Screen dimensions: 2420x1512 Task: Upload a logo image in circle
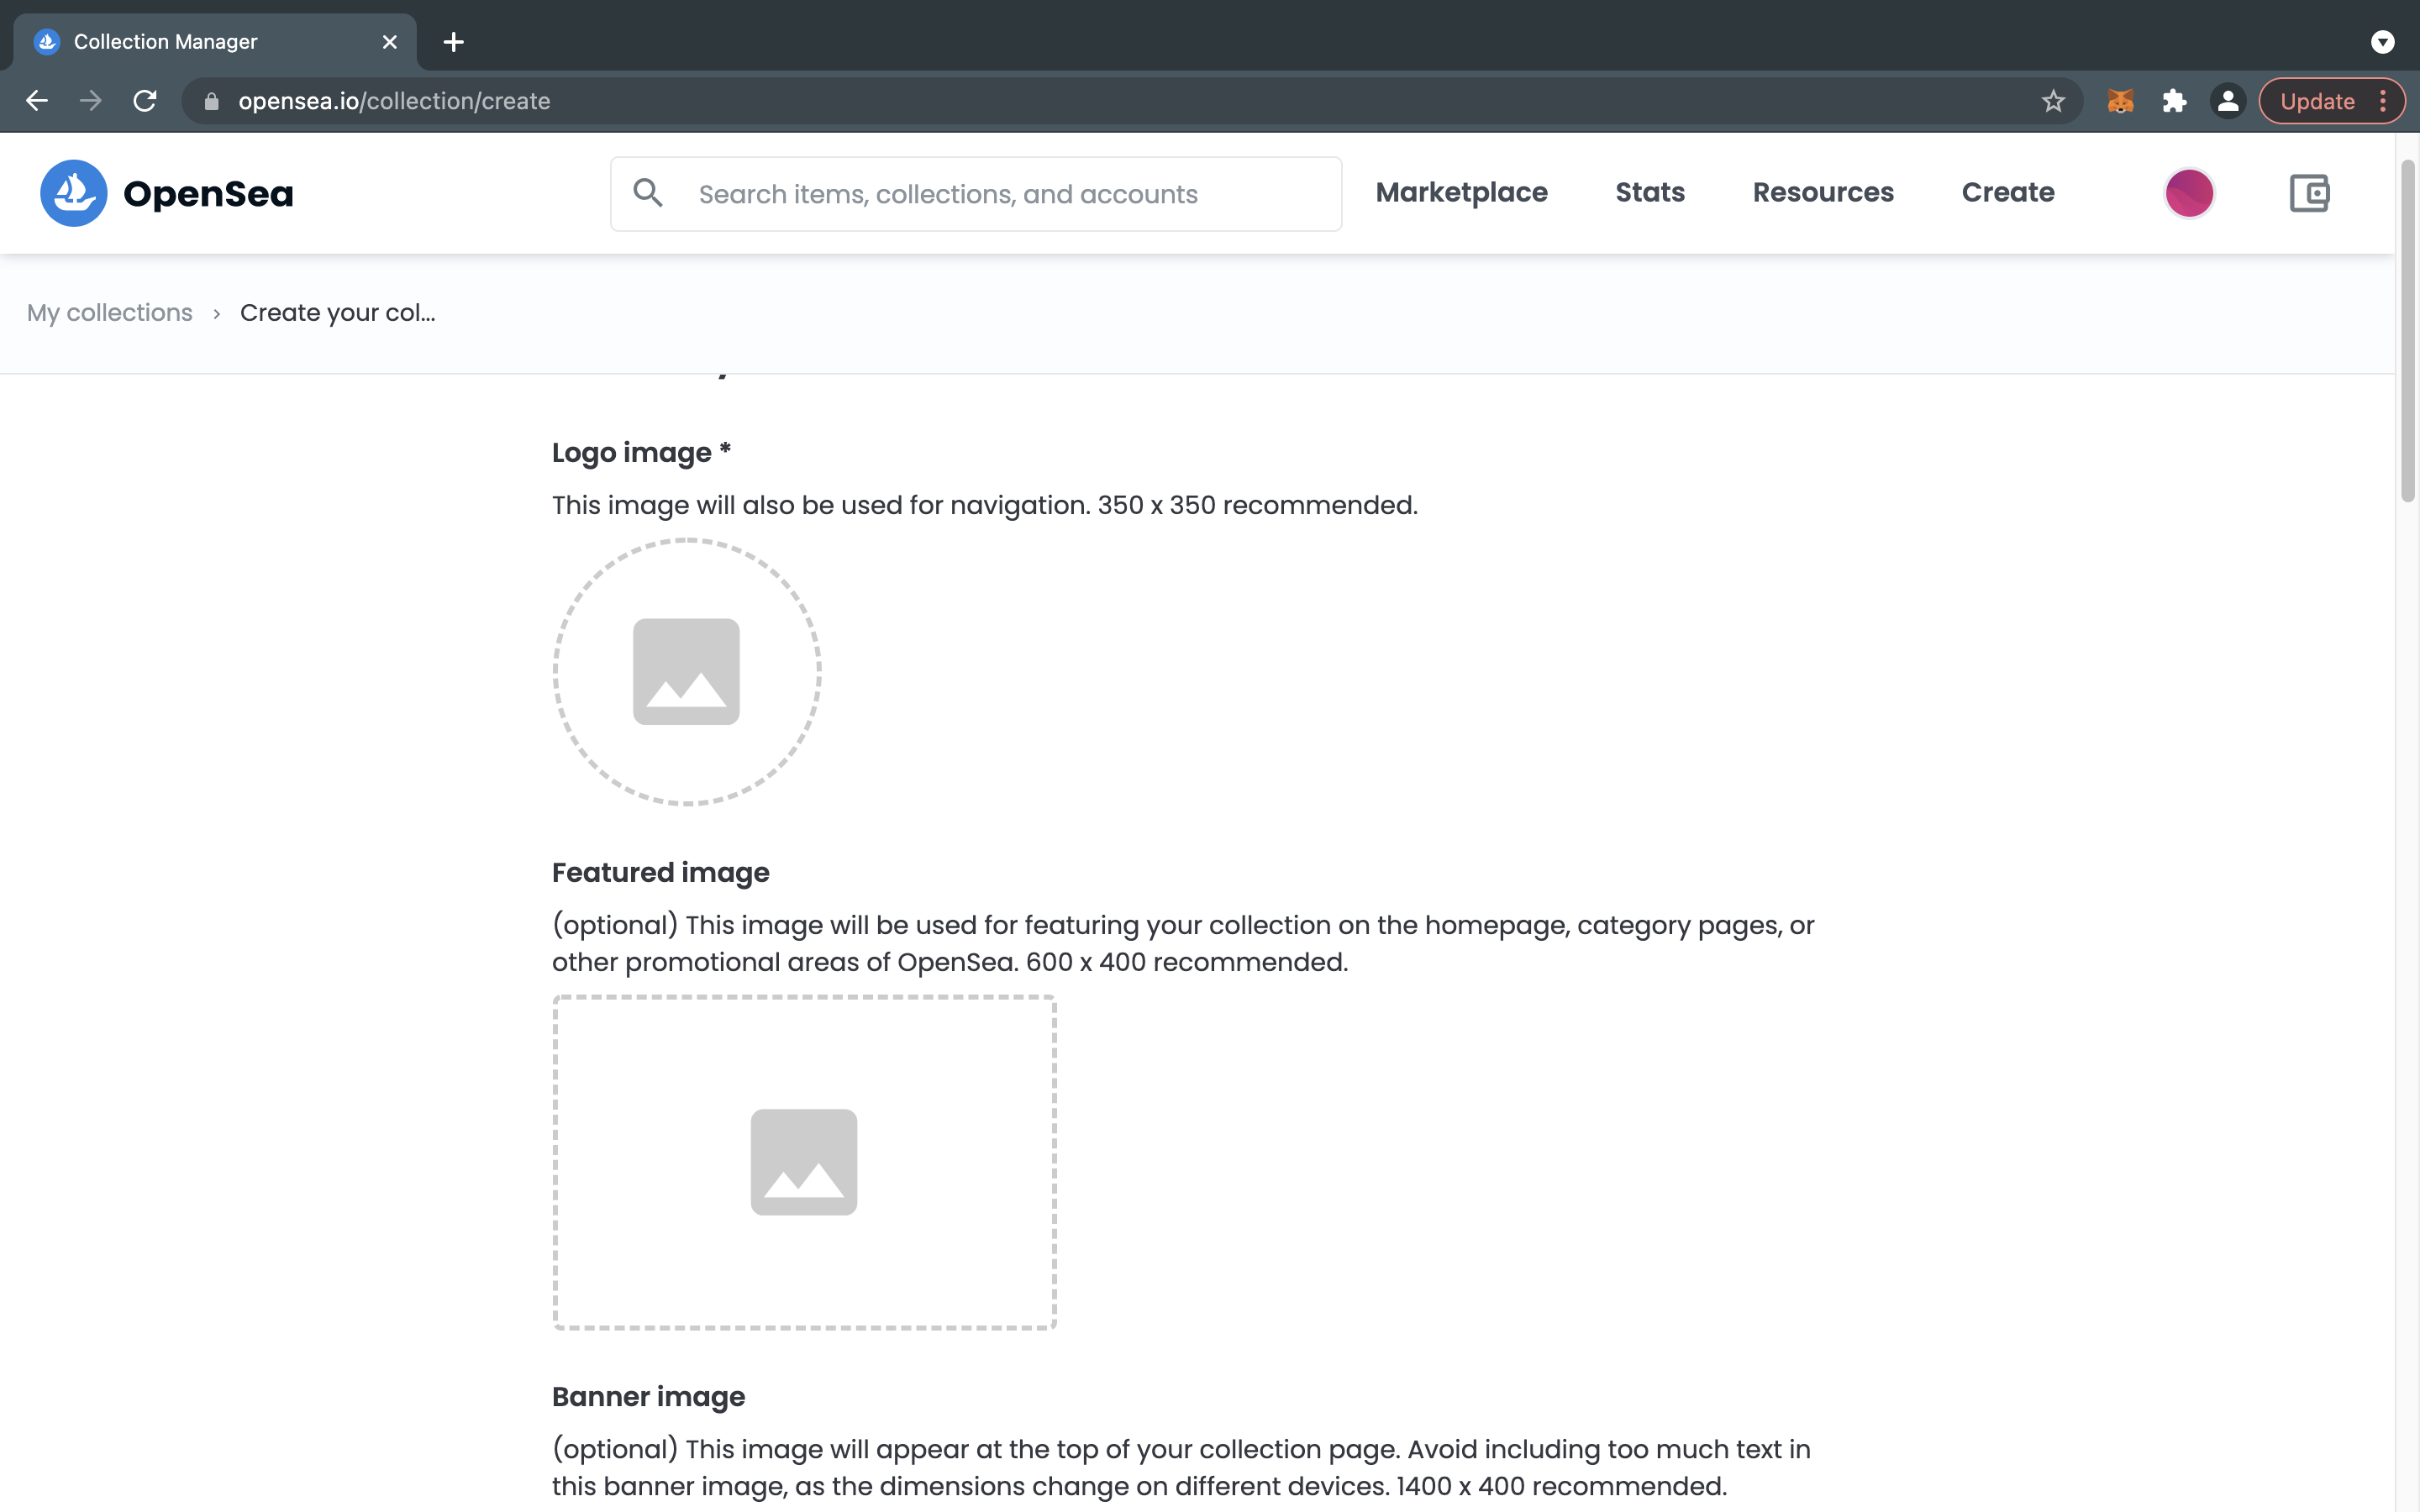[x=687, y=672]
